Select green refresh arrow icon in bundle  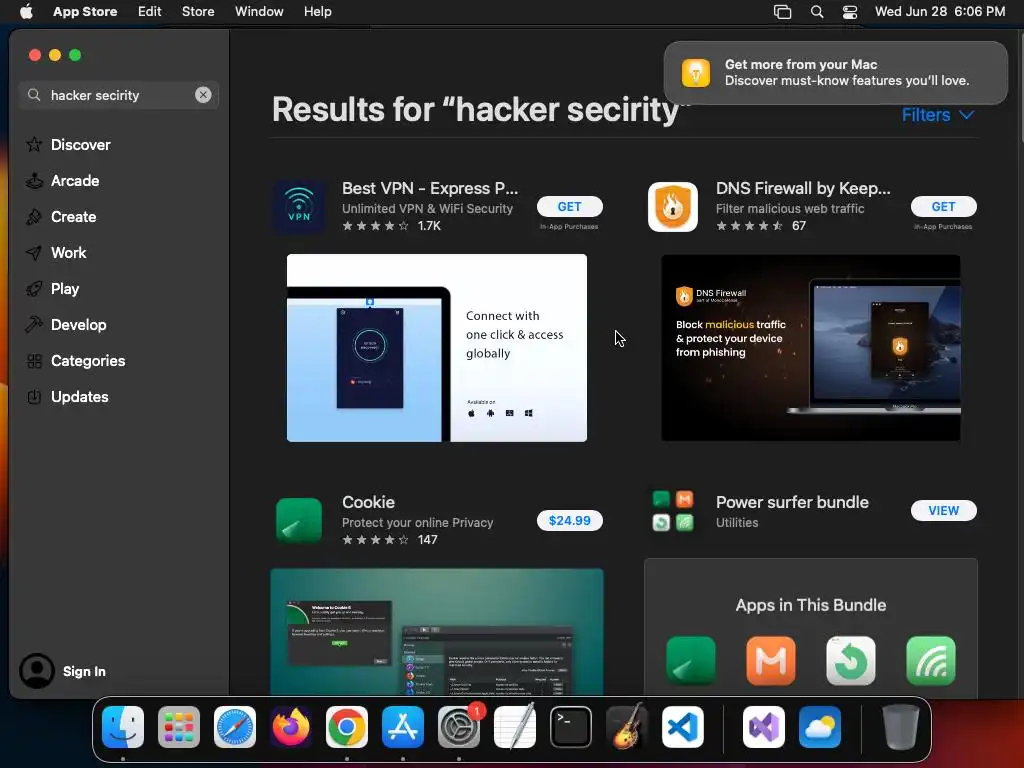click(x=850, y=660)
